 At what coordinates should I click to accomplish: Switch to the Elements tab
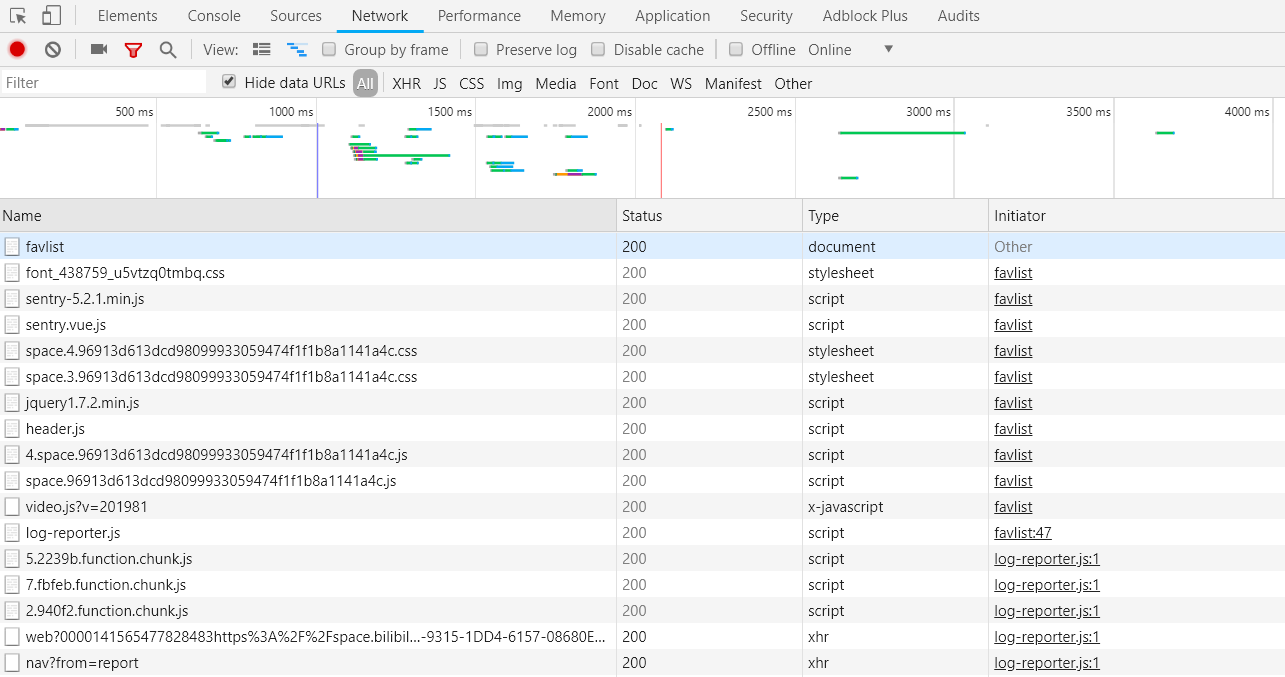pos(127,16)
